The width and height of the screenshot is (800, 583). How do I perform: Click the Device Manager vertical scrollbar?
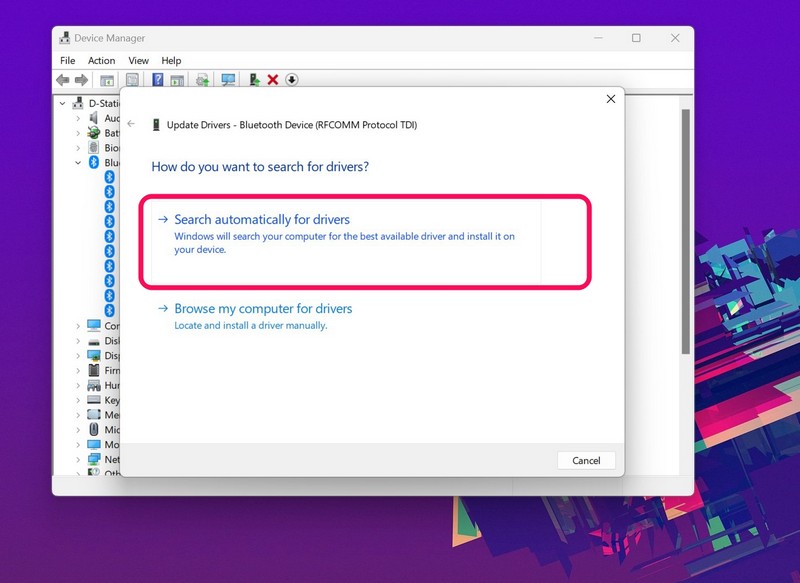685,230
